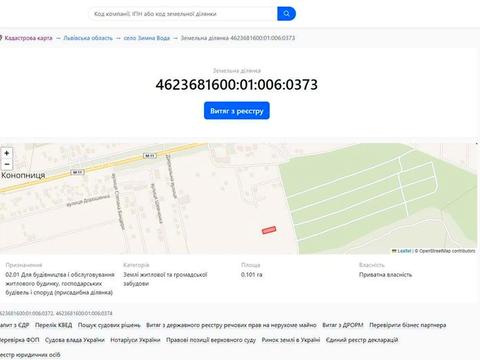Open the Нотаріуси України link
This screenshot has width=480, height=360.
click(x=135, y=340)
